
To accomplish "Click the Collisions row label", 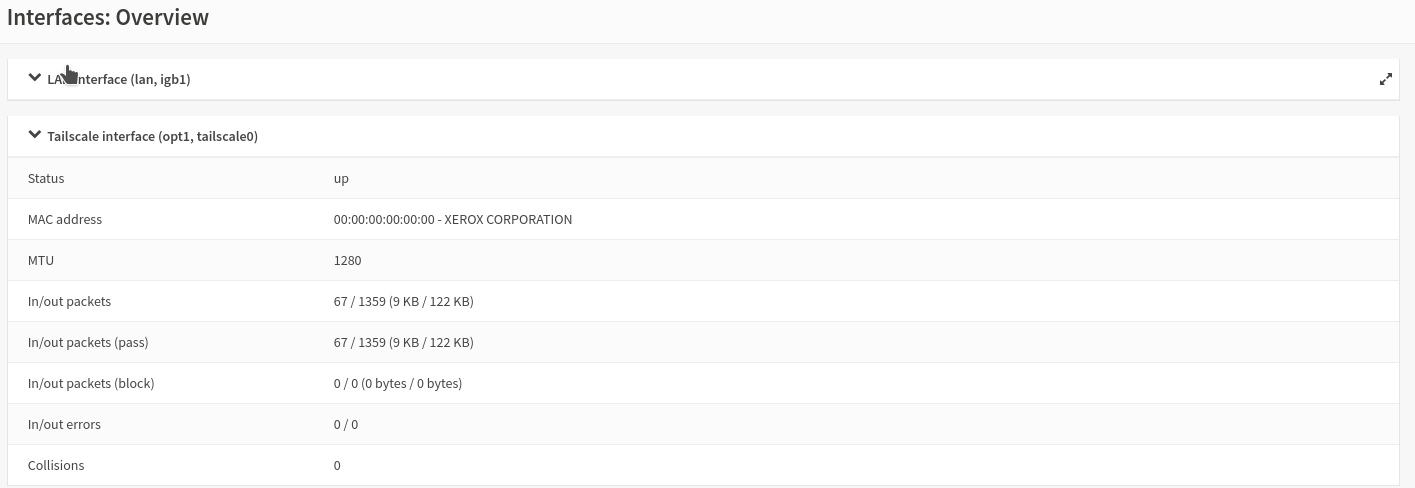I will (56, 465).
